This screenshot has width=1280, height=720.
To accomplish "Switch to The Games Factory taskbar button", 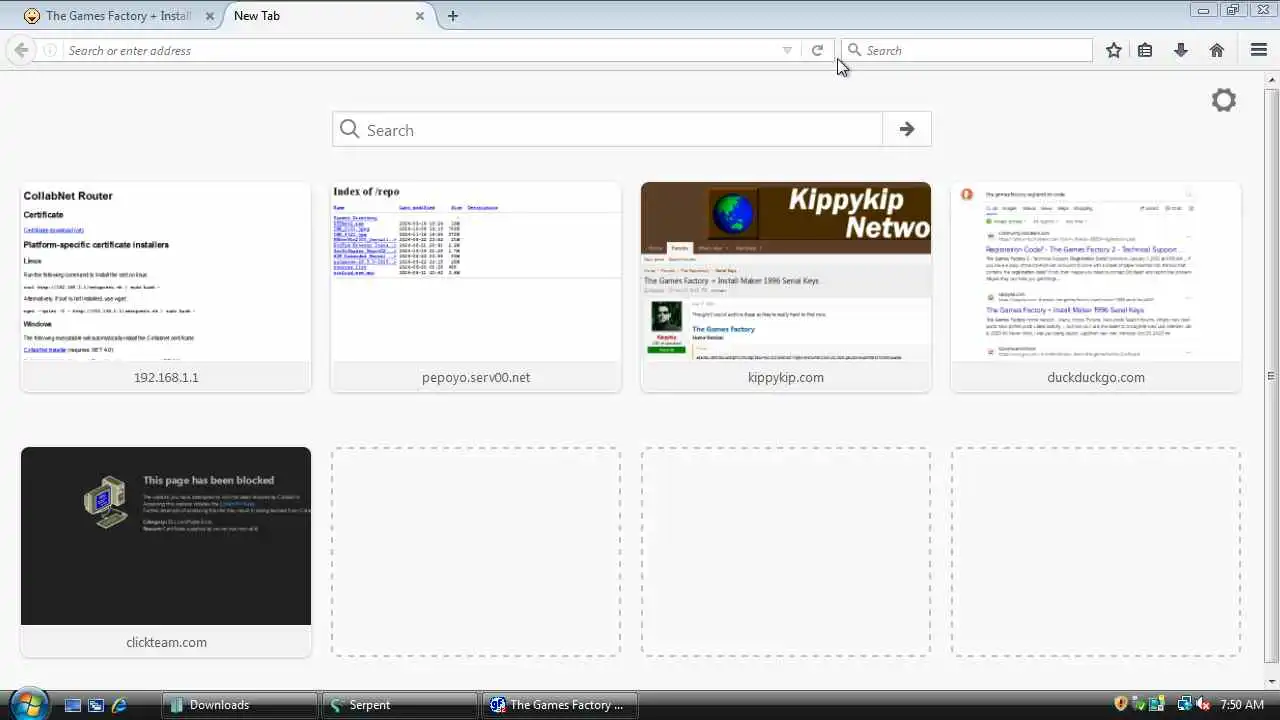I will pyautogui.click(x=559, y=705).
